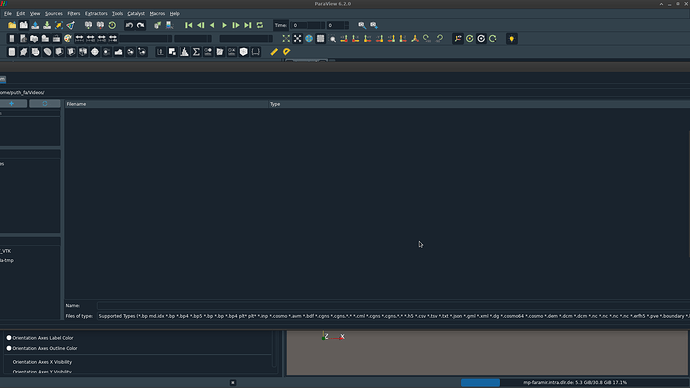Click the Name input field
The height and width of the screenshot is (388, 690).
click(x=393, y=305)
